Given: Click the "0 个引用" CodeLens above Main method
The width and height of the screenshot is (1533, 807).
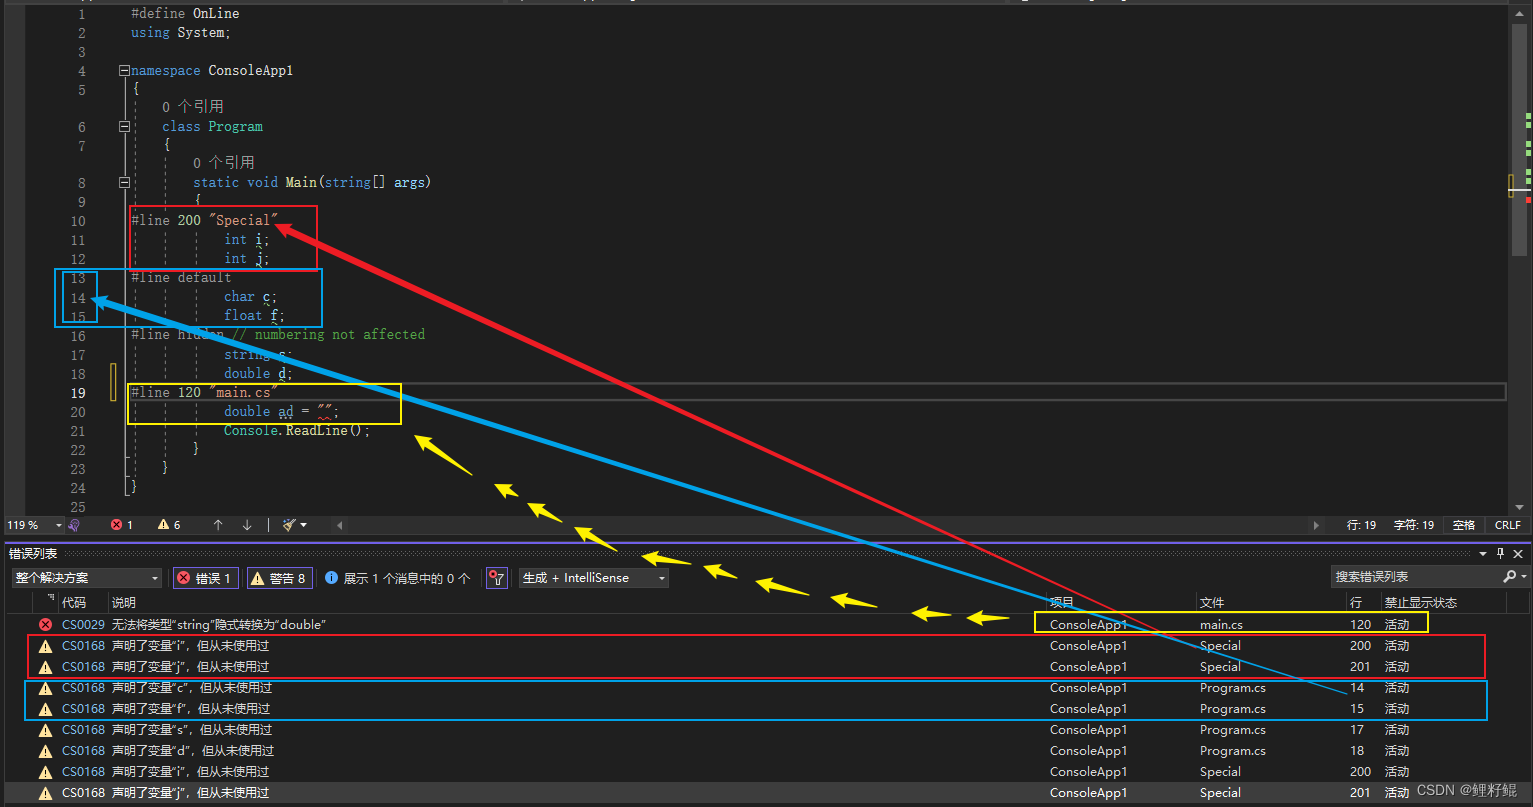Looking at the screenshot, I should [x=224, y=162].
